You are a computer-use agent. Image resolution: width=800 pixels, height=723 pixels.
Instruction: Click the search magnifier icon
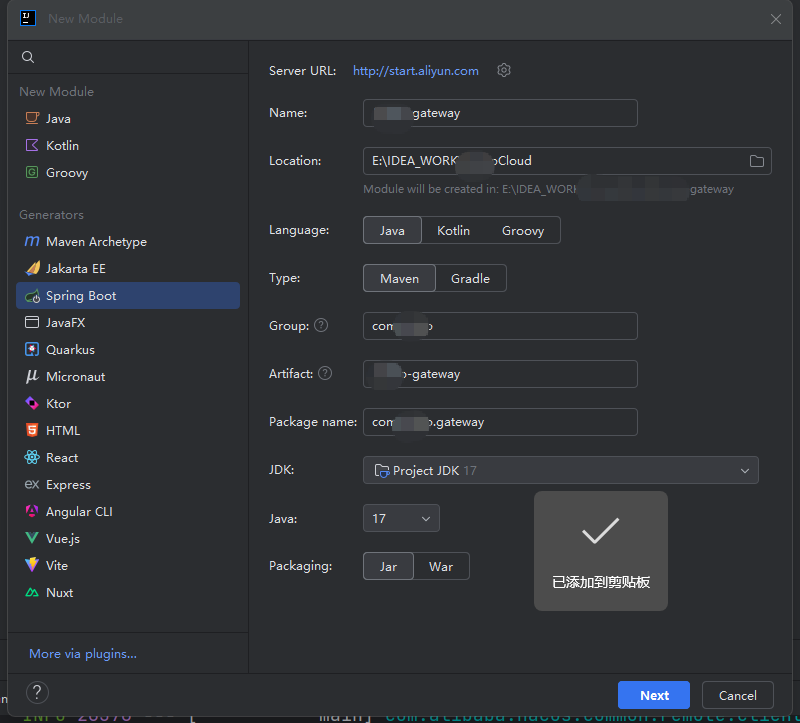pyautogui.click(x=28, y=57)
